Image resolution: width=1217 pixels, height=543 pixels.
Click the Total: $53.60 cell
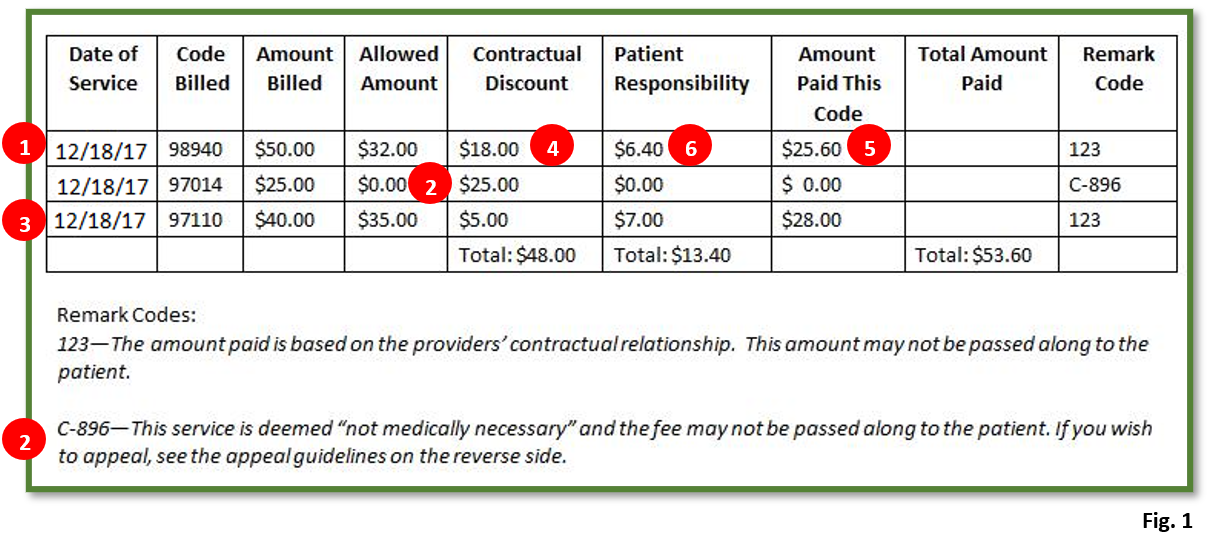[973, 255]
